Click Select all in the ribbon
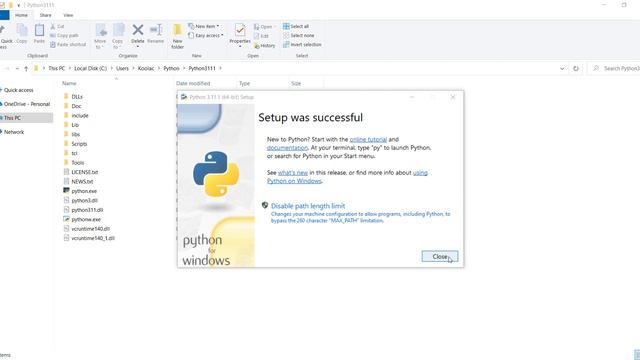The height and width of the screenshot is (360, 640). [296, 26]
